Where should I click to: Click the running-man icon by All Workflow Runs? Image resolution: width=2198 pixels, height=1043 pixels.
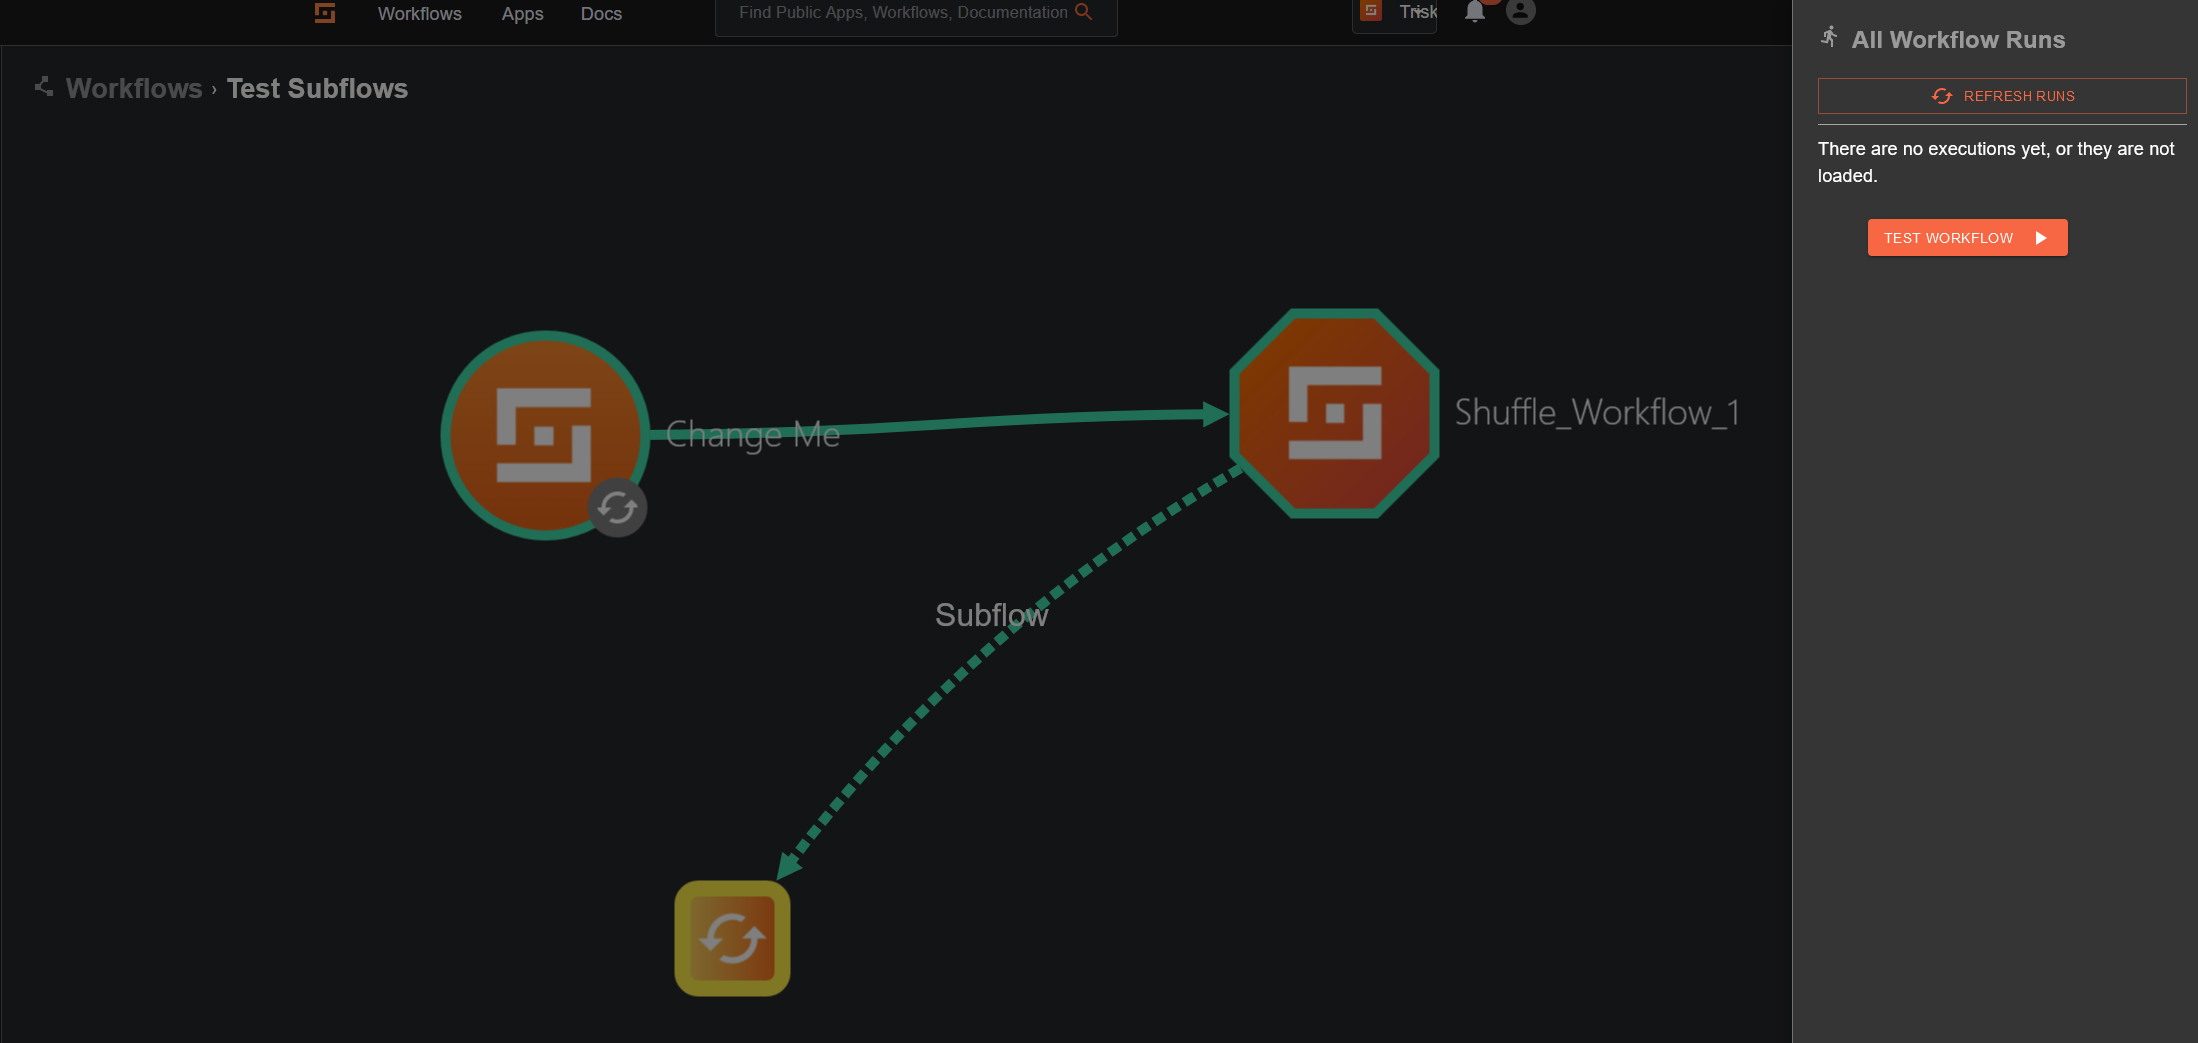(1829, 36)
